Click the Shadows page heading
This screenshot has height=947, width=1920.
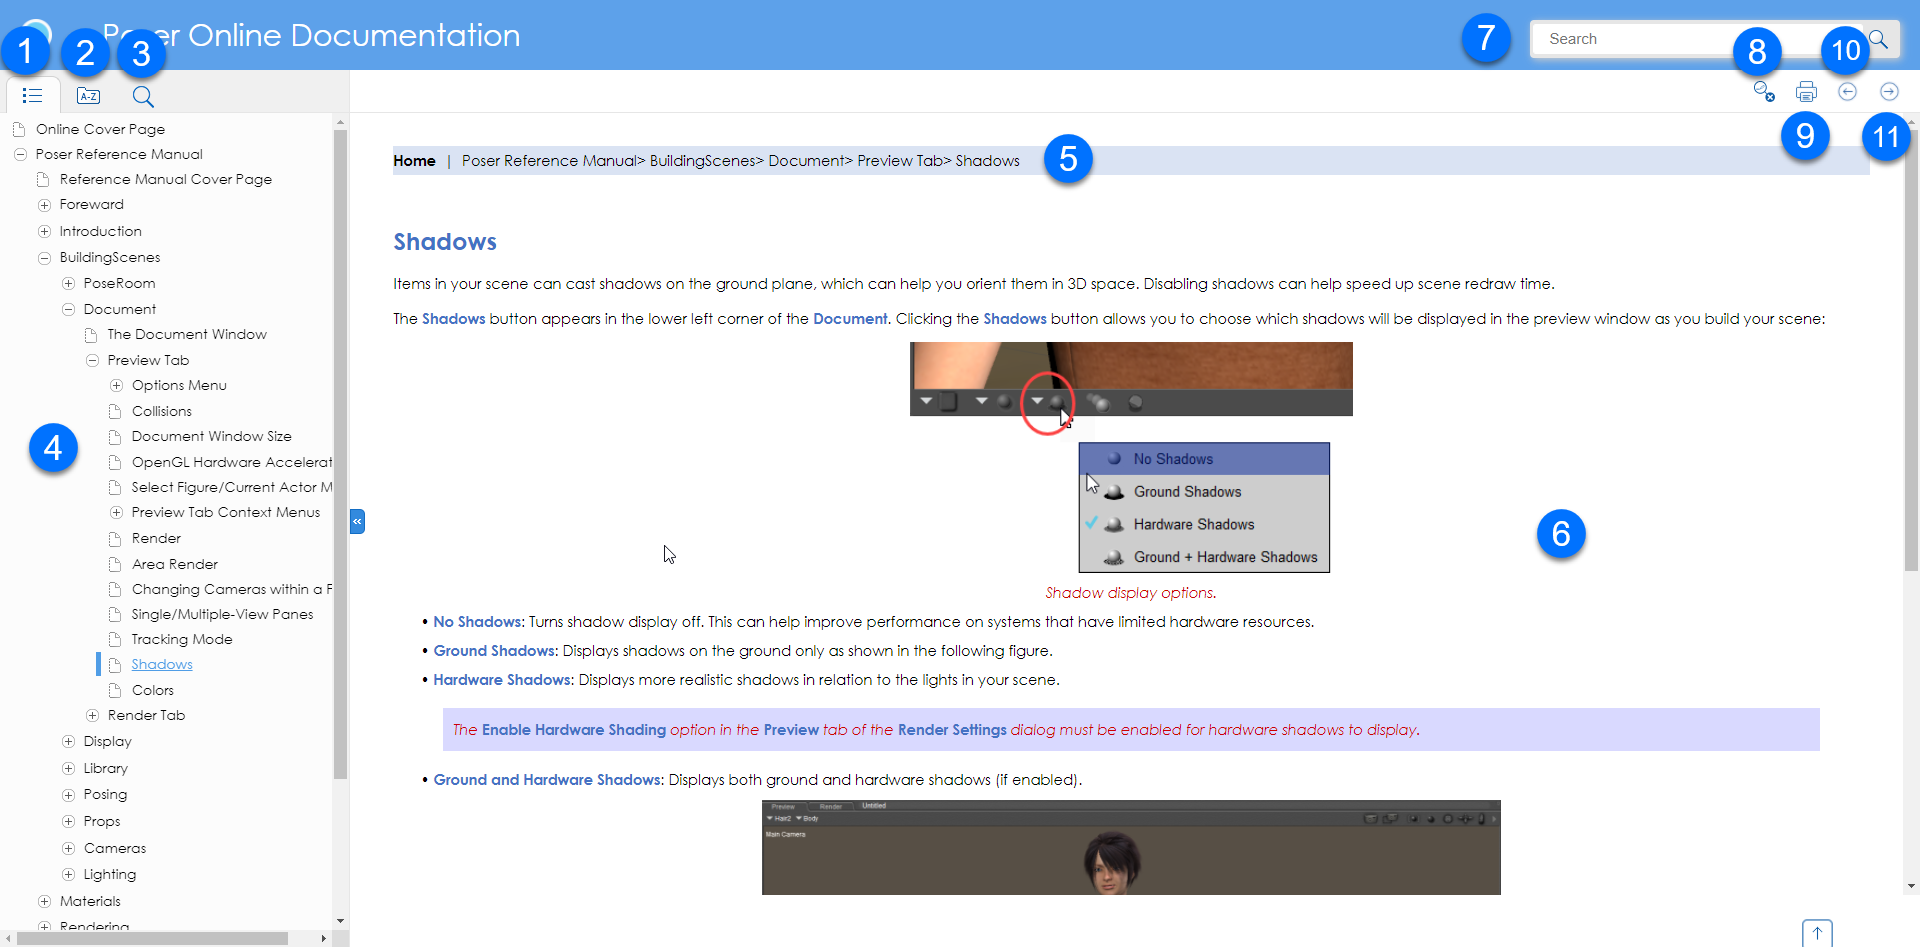445,242
